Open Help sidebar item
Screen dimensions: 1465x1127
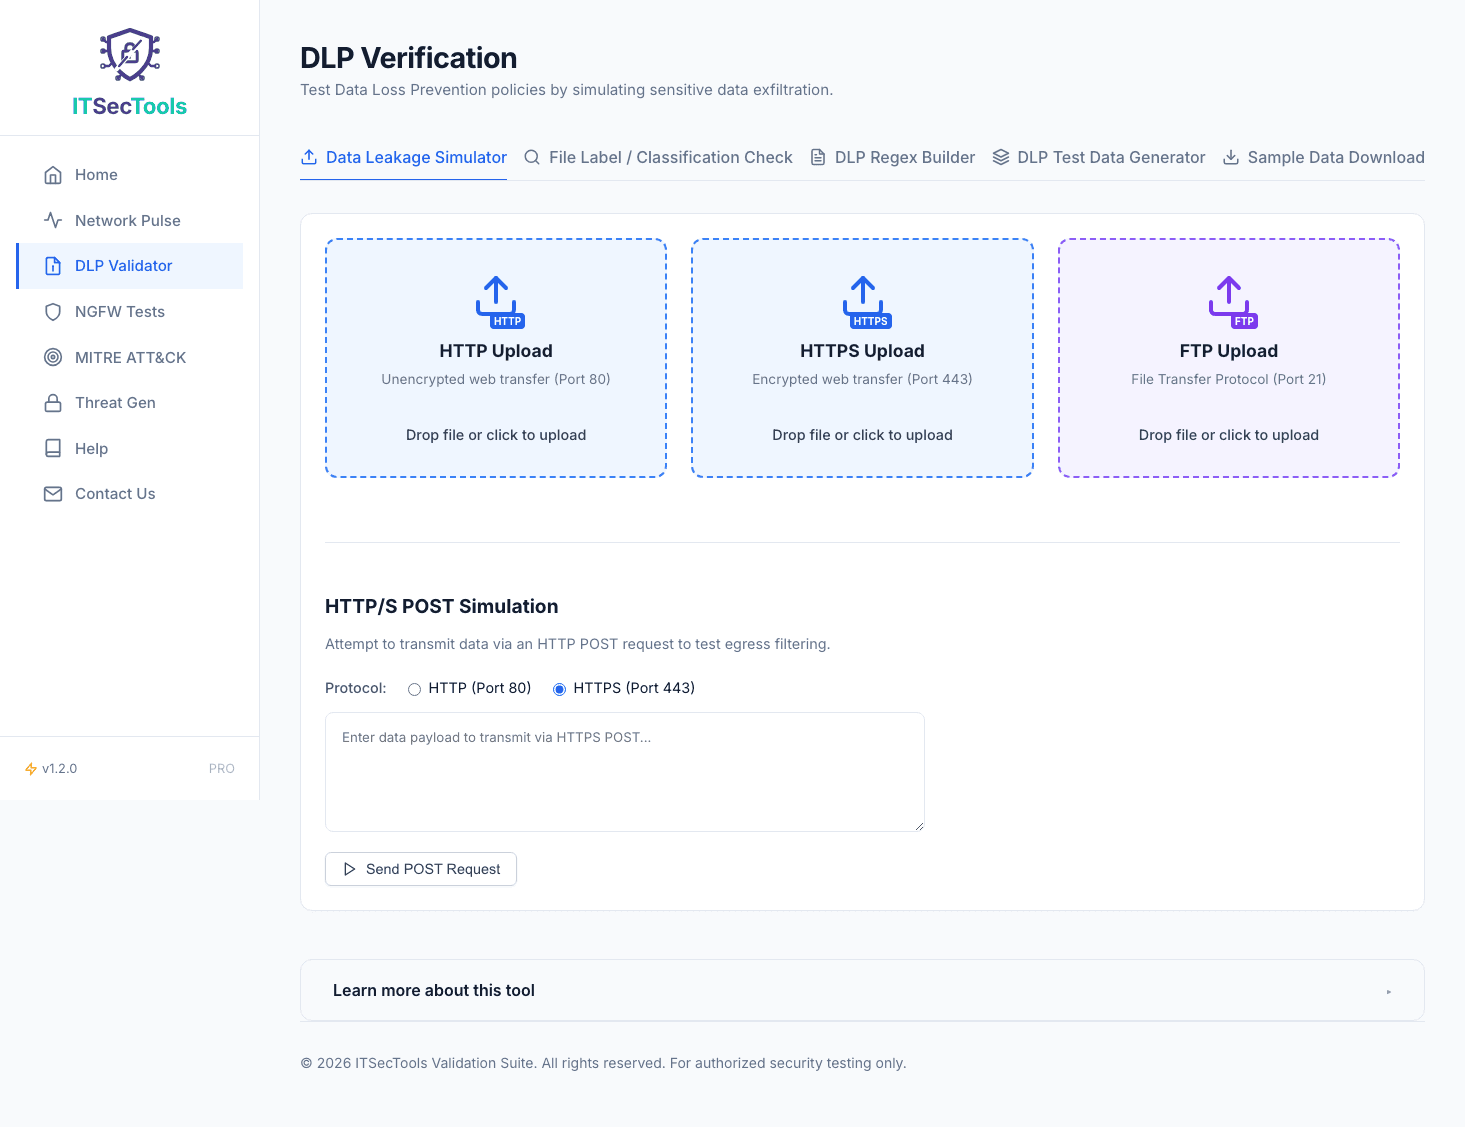click(x=130, y=449)
